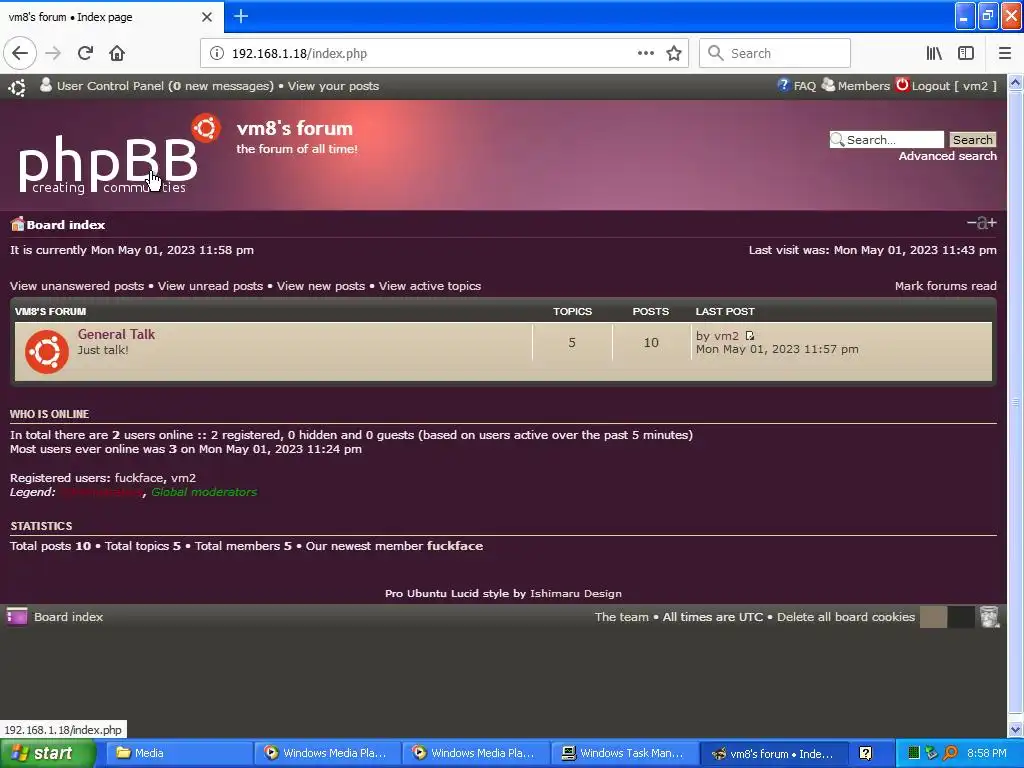Click the tray magnifier search icon
This screenshot has height=768, width=1024.
[x=951, y=753]
